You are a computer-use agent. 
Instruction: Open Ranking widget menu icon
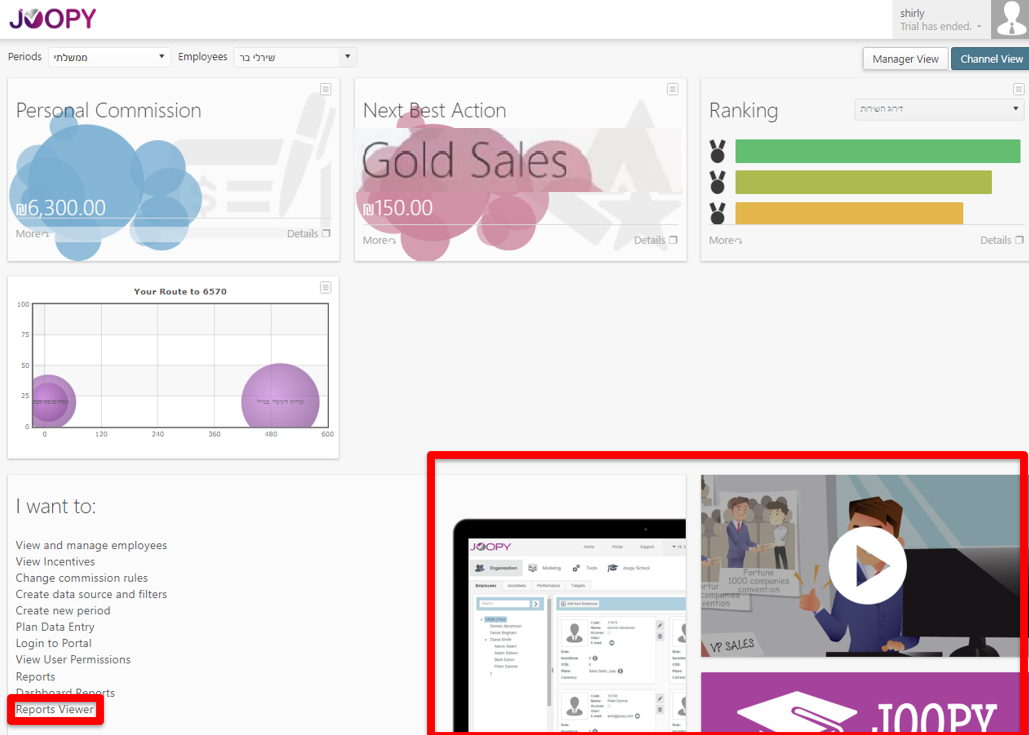[1018, 89]
